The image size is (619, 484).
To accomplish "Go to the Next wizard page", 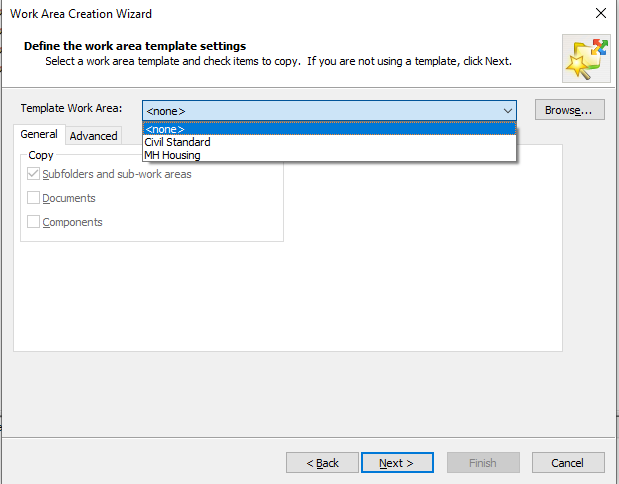I will click(397, 463).
